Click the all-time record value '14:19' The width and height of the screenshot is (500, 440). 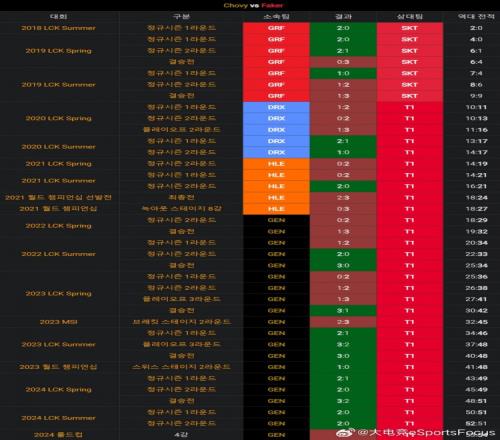coord(476,164)
